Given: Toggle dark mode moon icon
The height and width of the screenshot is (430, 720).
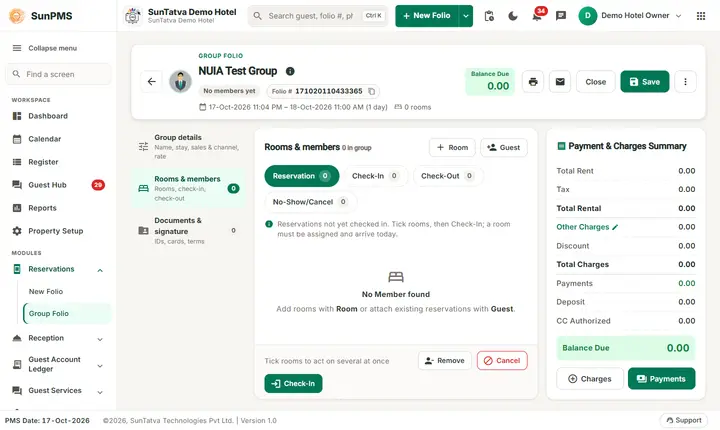Looking at the screenshot, I should 513,16.
